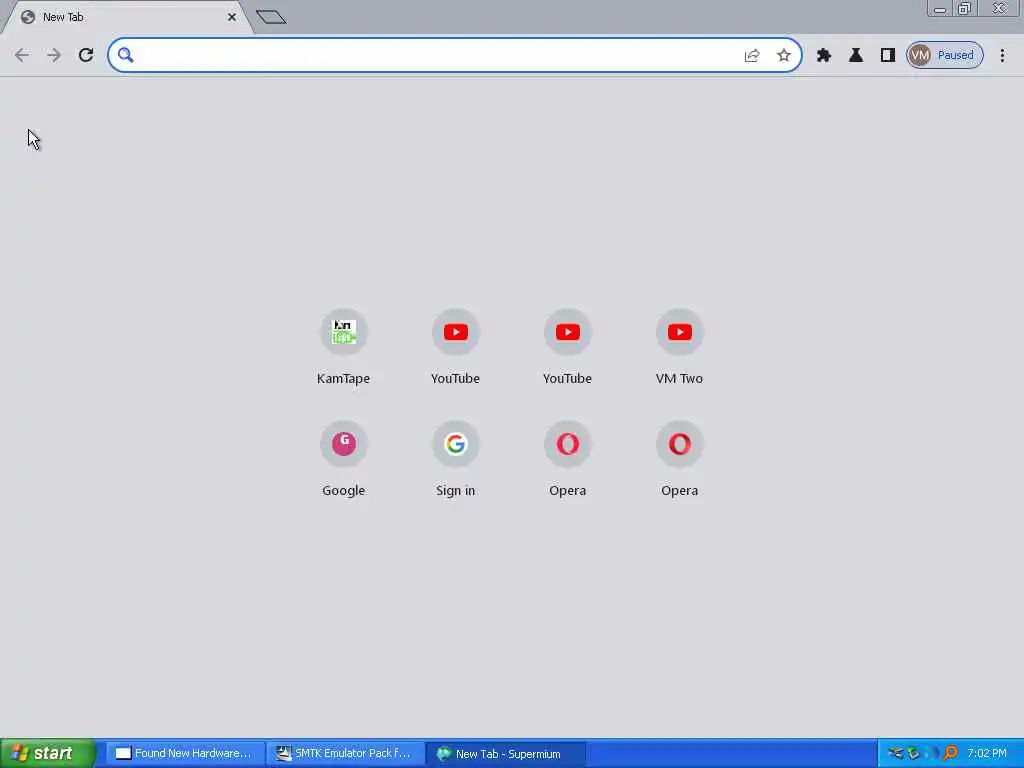Reload the current page
The height and width of the screenshot is (768, 1024).
click(x=86, y=55)
